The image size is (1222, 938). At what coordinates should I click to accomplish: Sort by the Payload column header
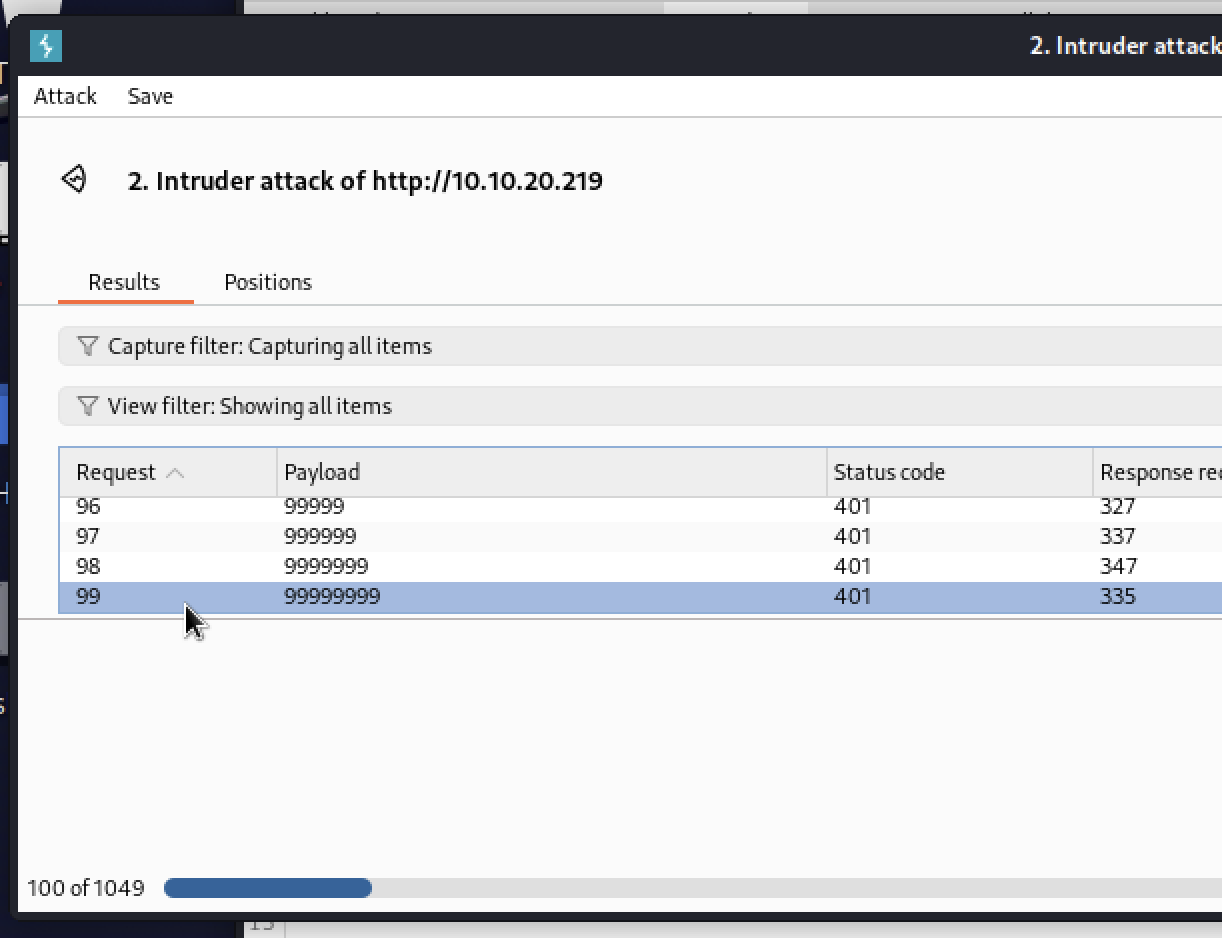(552, 472)
